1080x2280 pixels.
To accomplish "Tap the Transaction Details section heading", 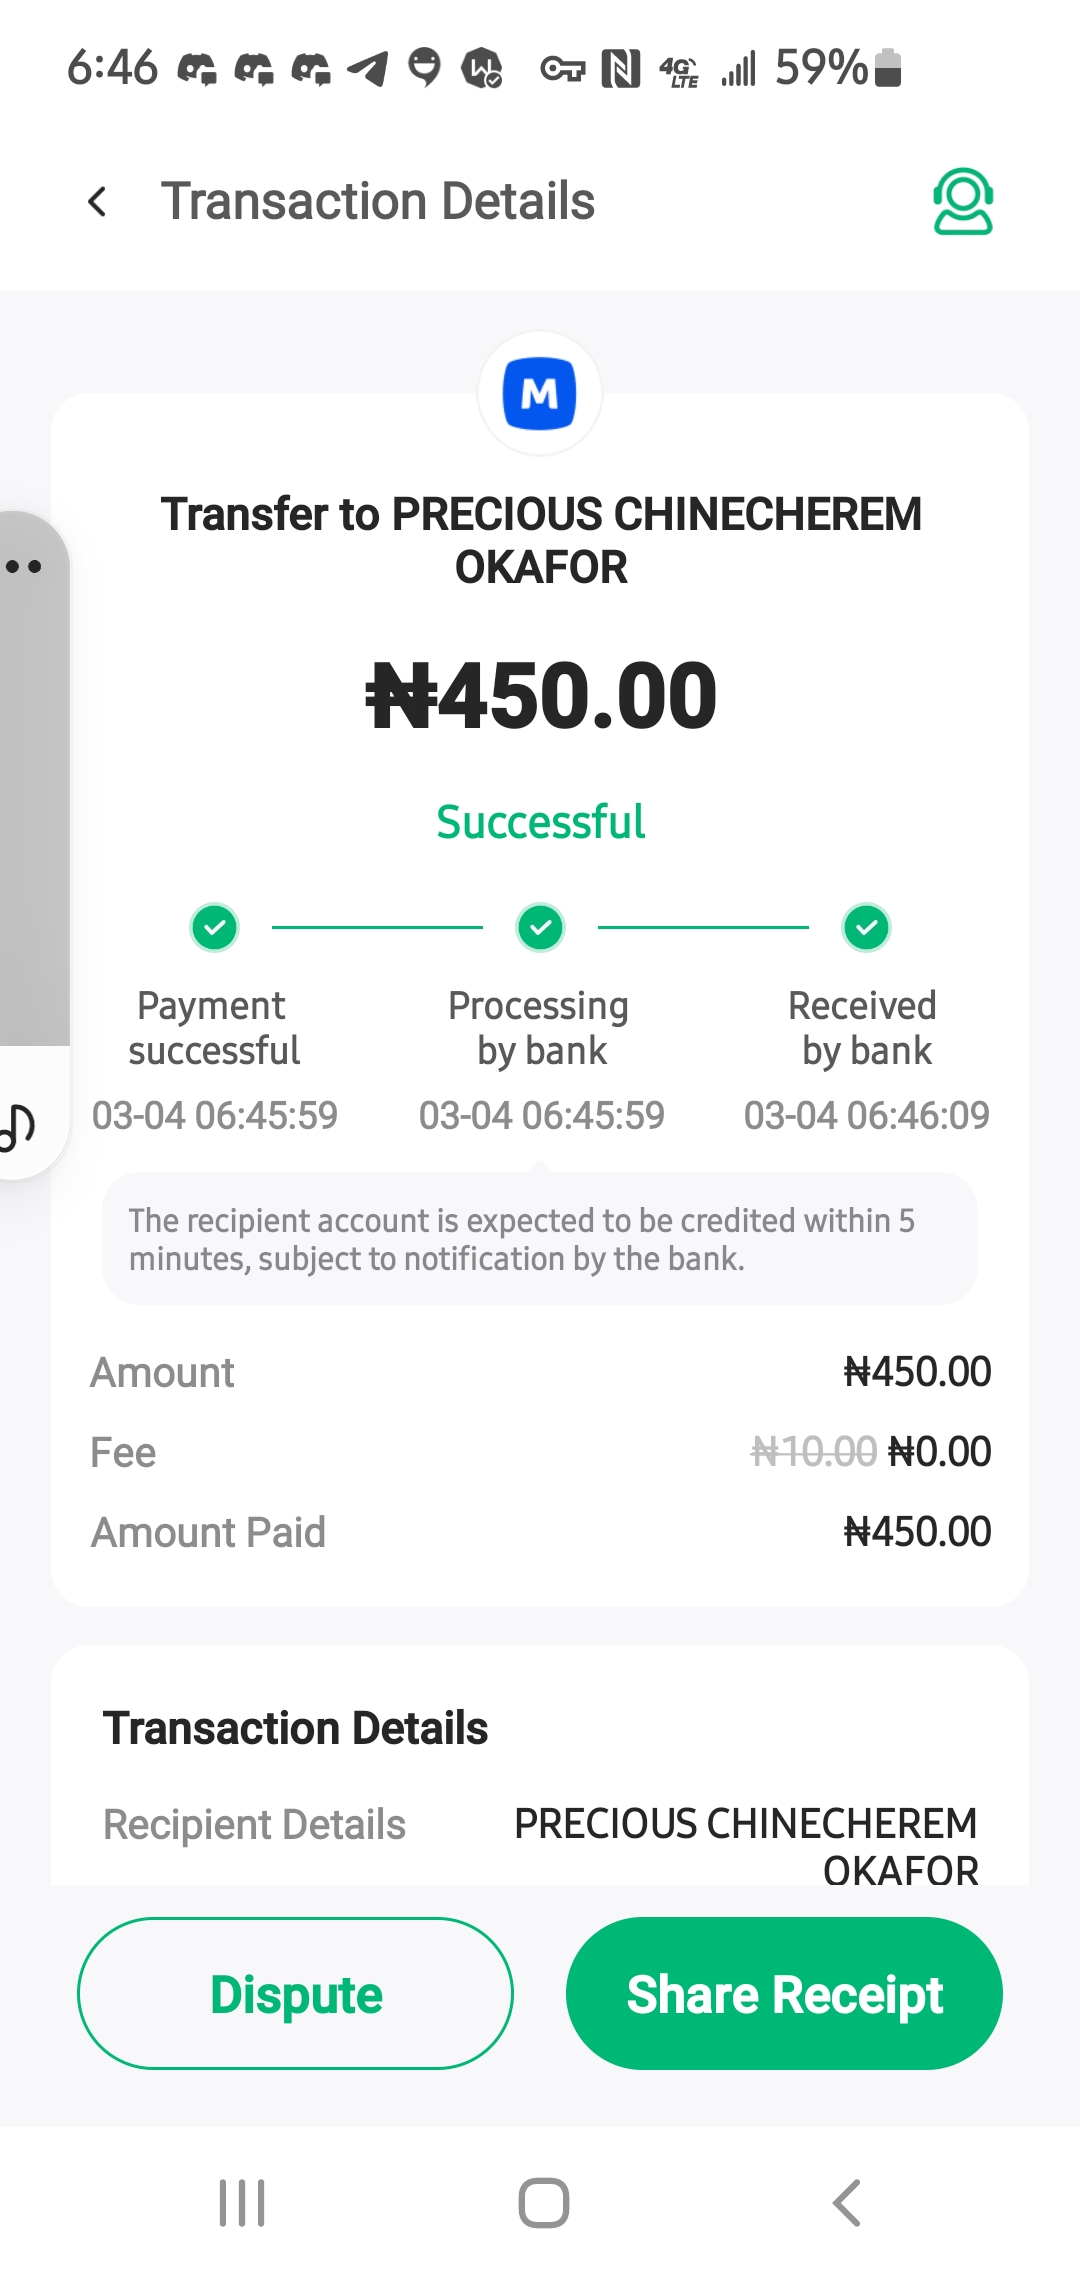I will click(296, 1728).
